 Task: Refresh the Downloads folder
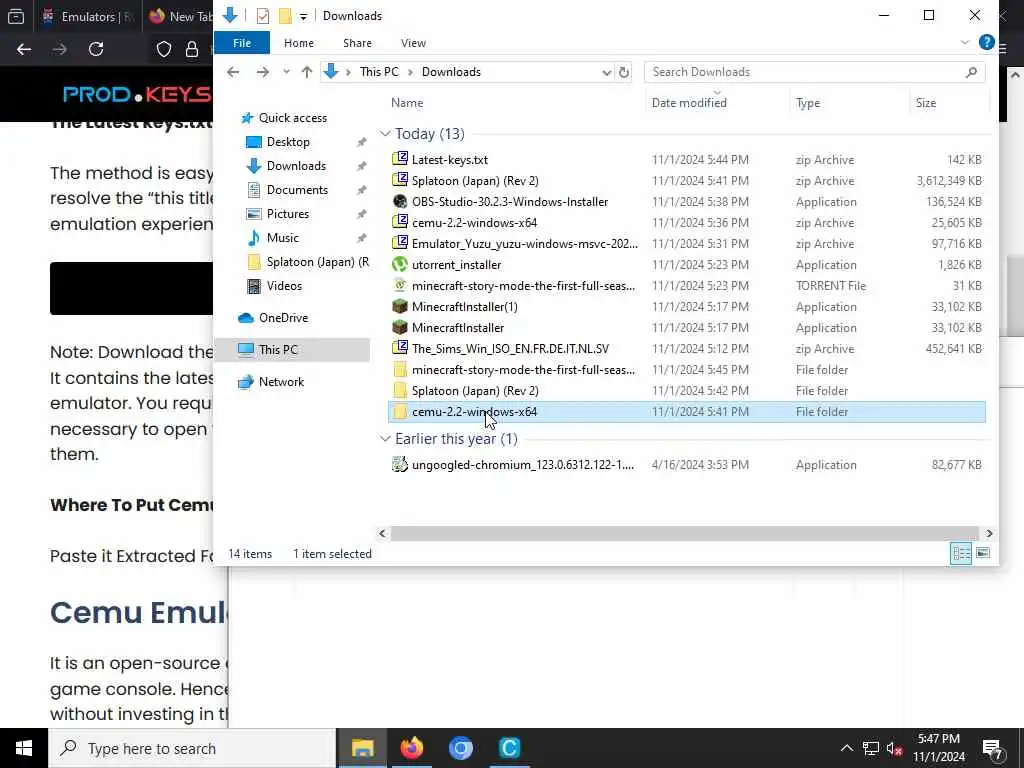(x=624, y=72)
